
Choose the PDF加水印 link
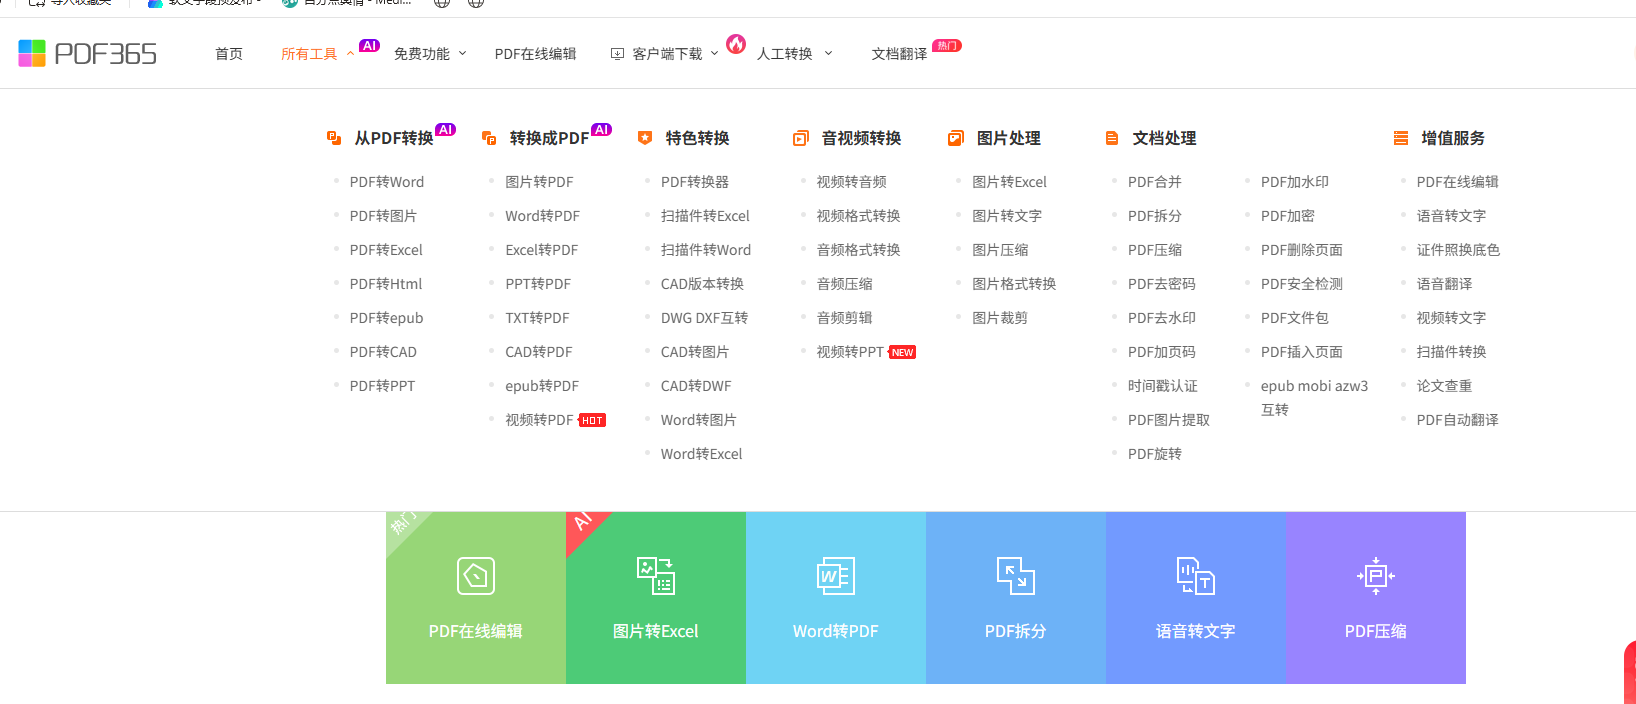[1295, 182]
